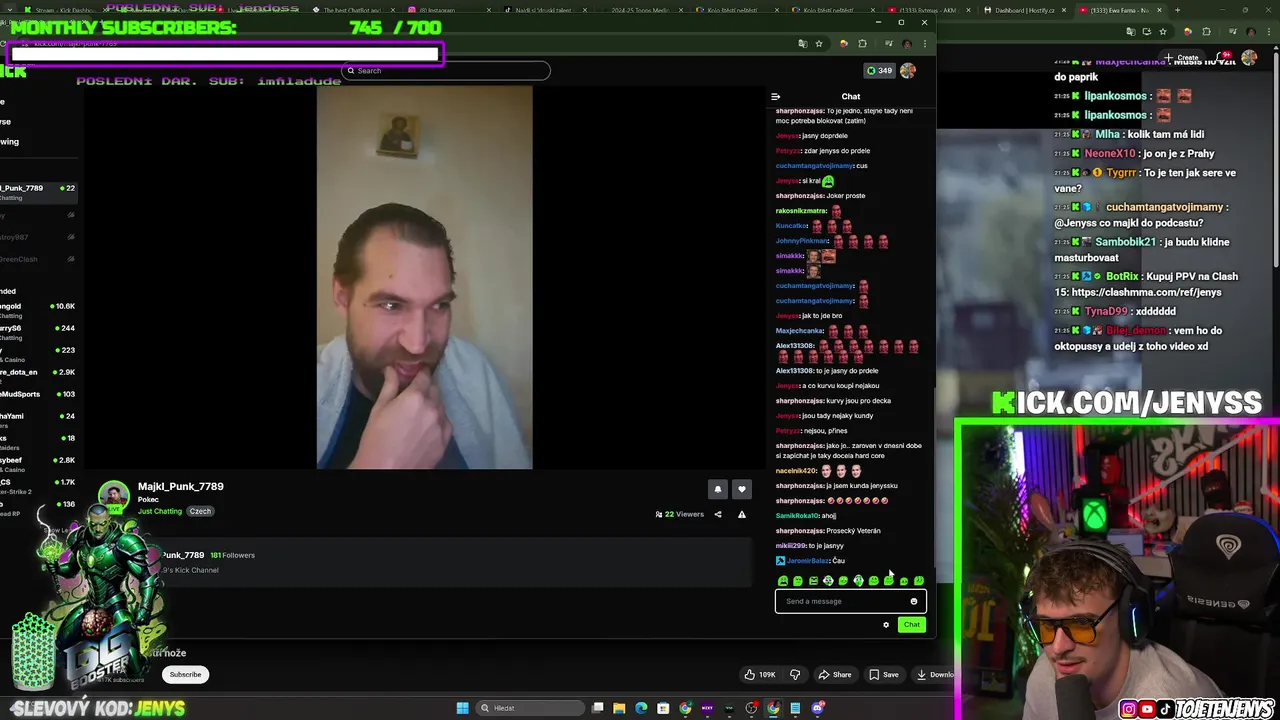
Task: Bookmark page with star in Kick window
Action: pyautogui.click(x=818, y=44)
